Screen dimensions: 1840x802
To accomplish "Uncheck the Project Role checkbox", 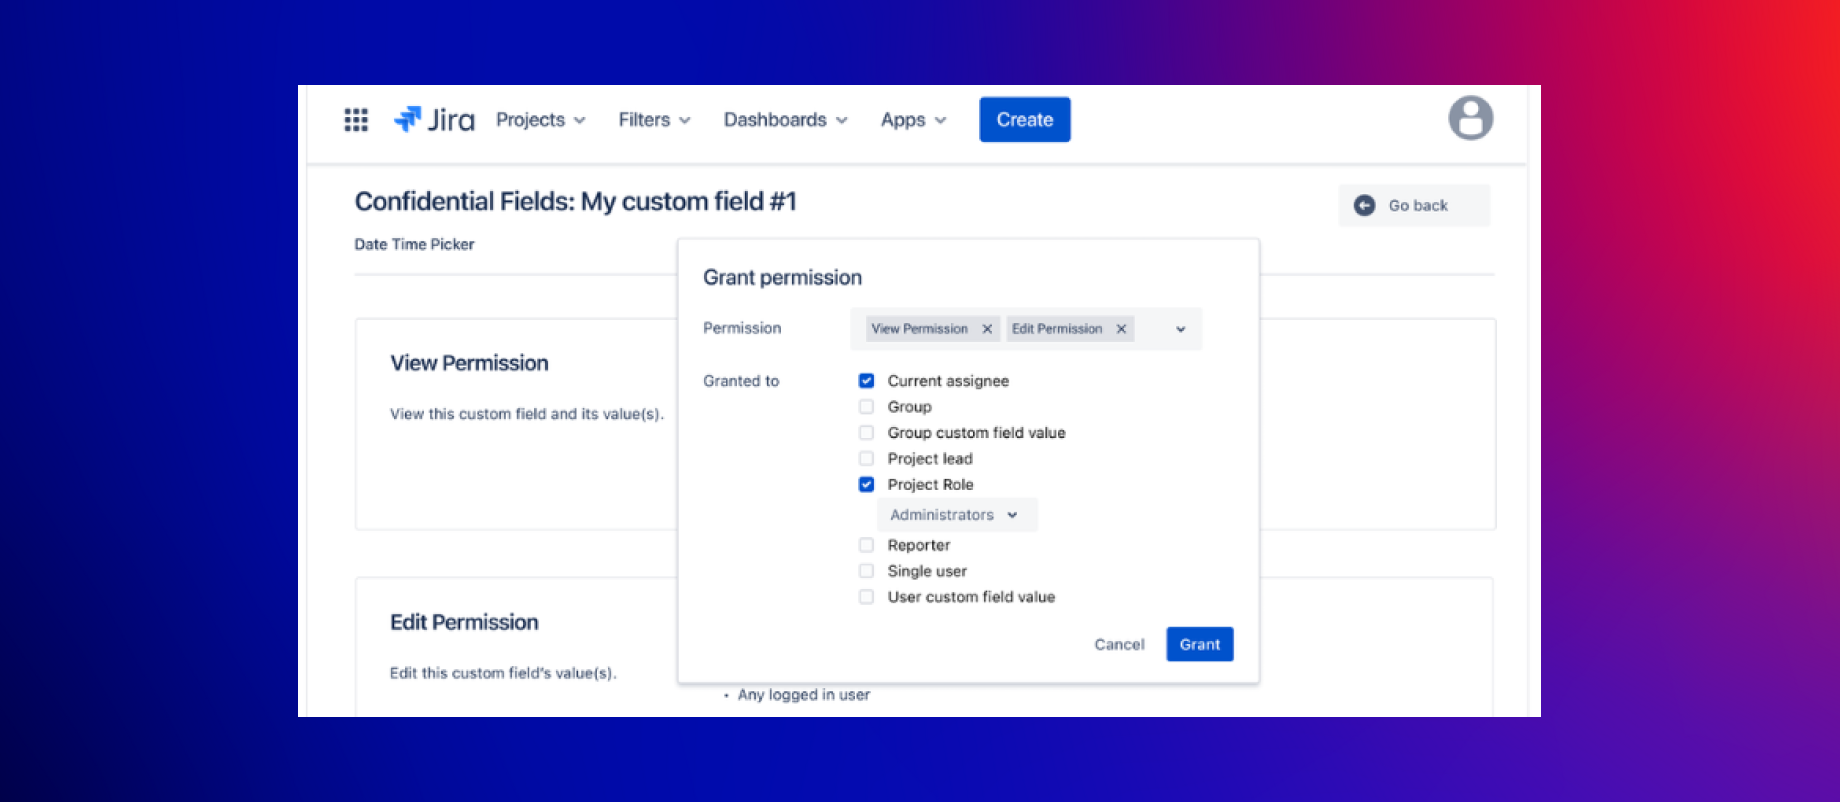I will [x=866, y=485].
